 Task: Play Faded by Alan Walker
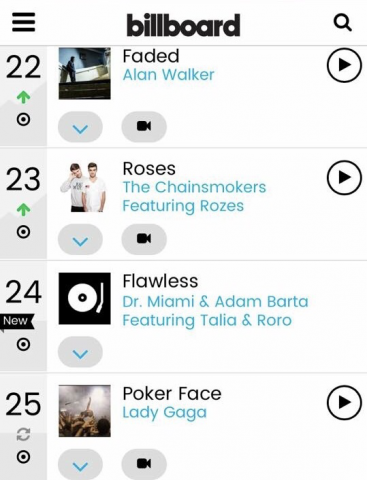344,65
